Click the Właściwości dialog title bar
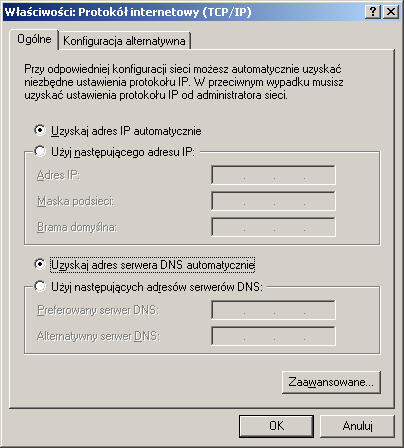404x448 pixels. pos(183,12)
